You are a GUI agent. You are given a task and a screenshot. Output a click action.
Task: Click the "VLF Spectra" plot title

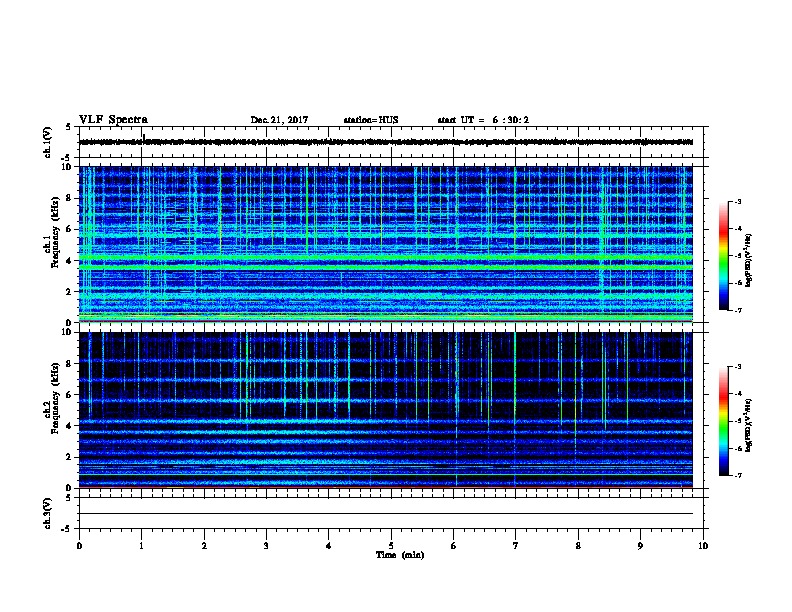coord(113,120)
